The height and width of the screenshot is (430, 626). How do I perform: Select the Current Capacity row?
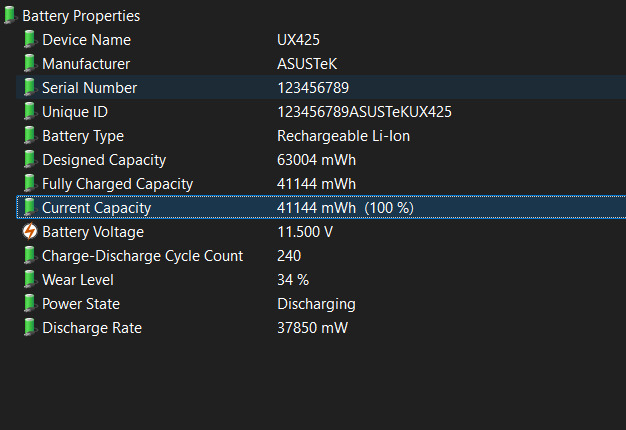coord(96,208)
